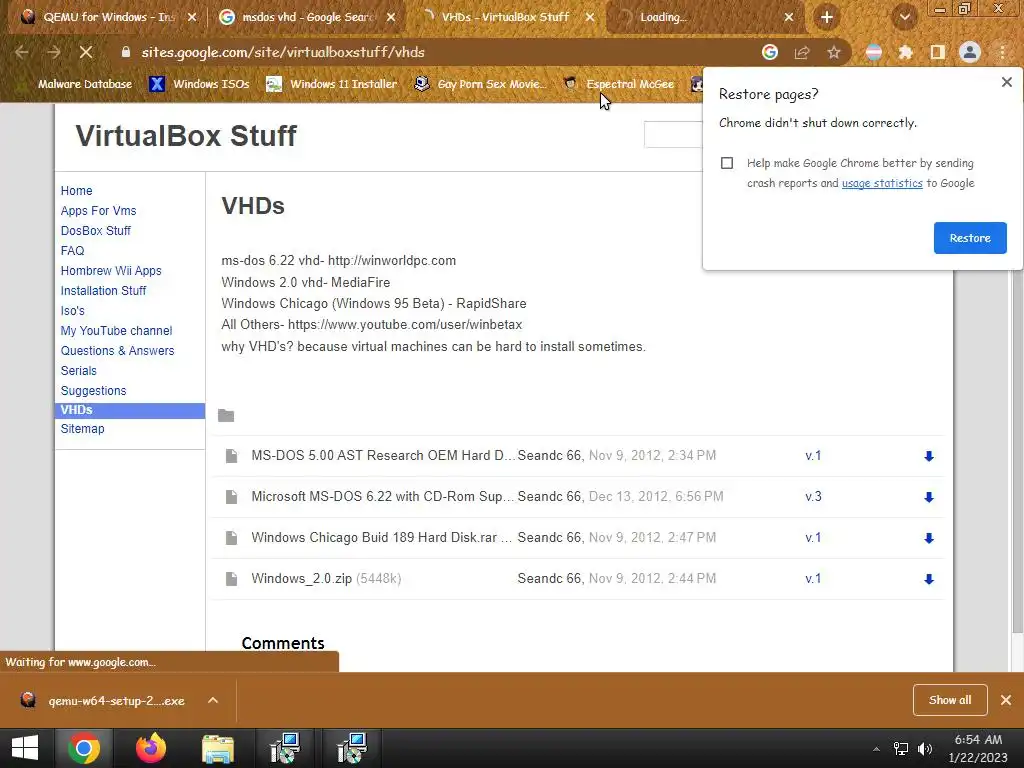Close the Loading tab

(789, 17)
